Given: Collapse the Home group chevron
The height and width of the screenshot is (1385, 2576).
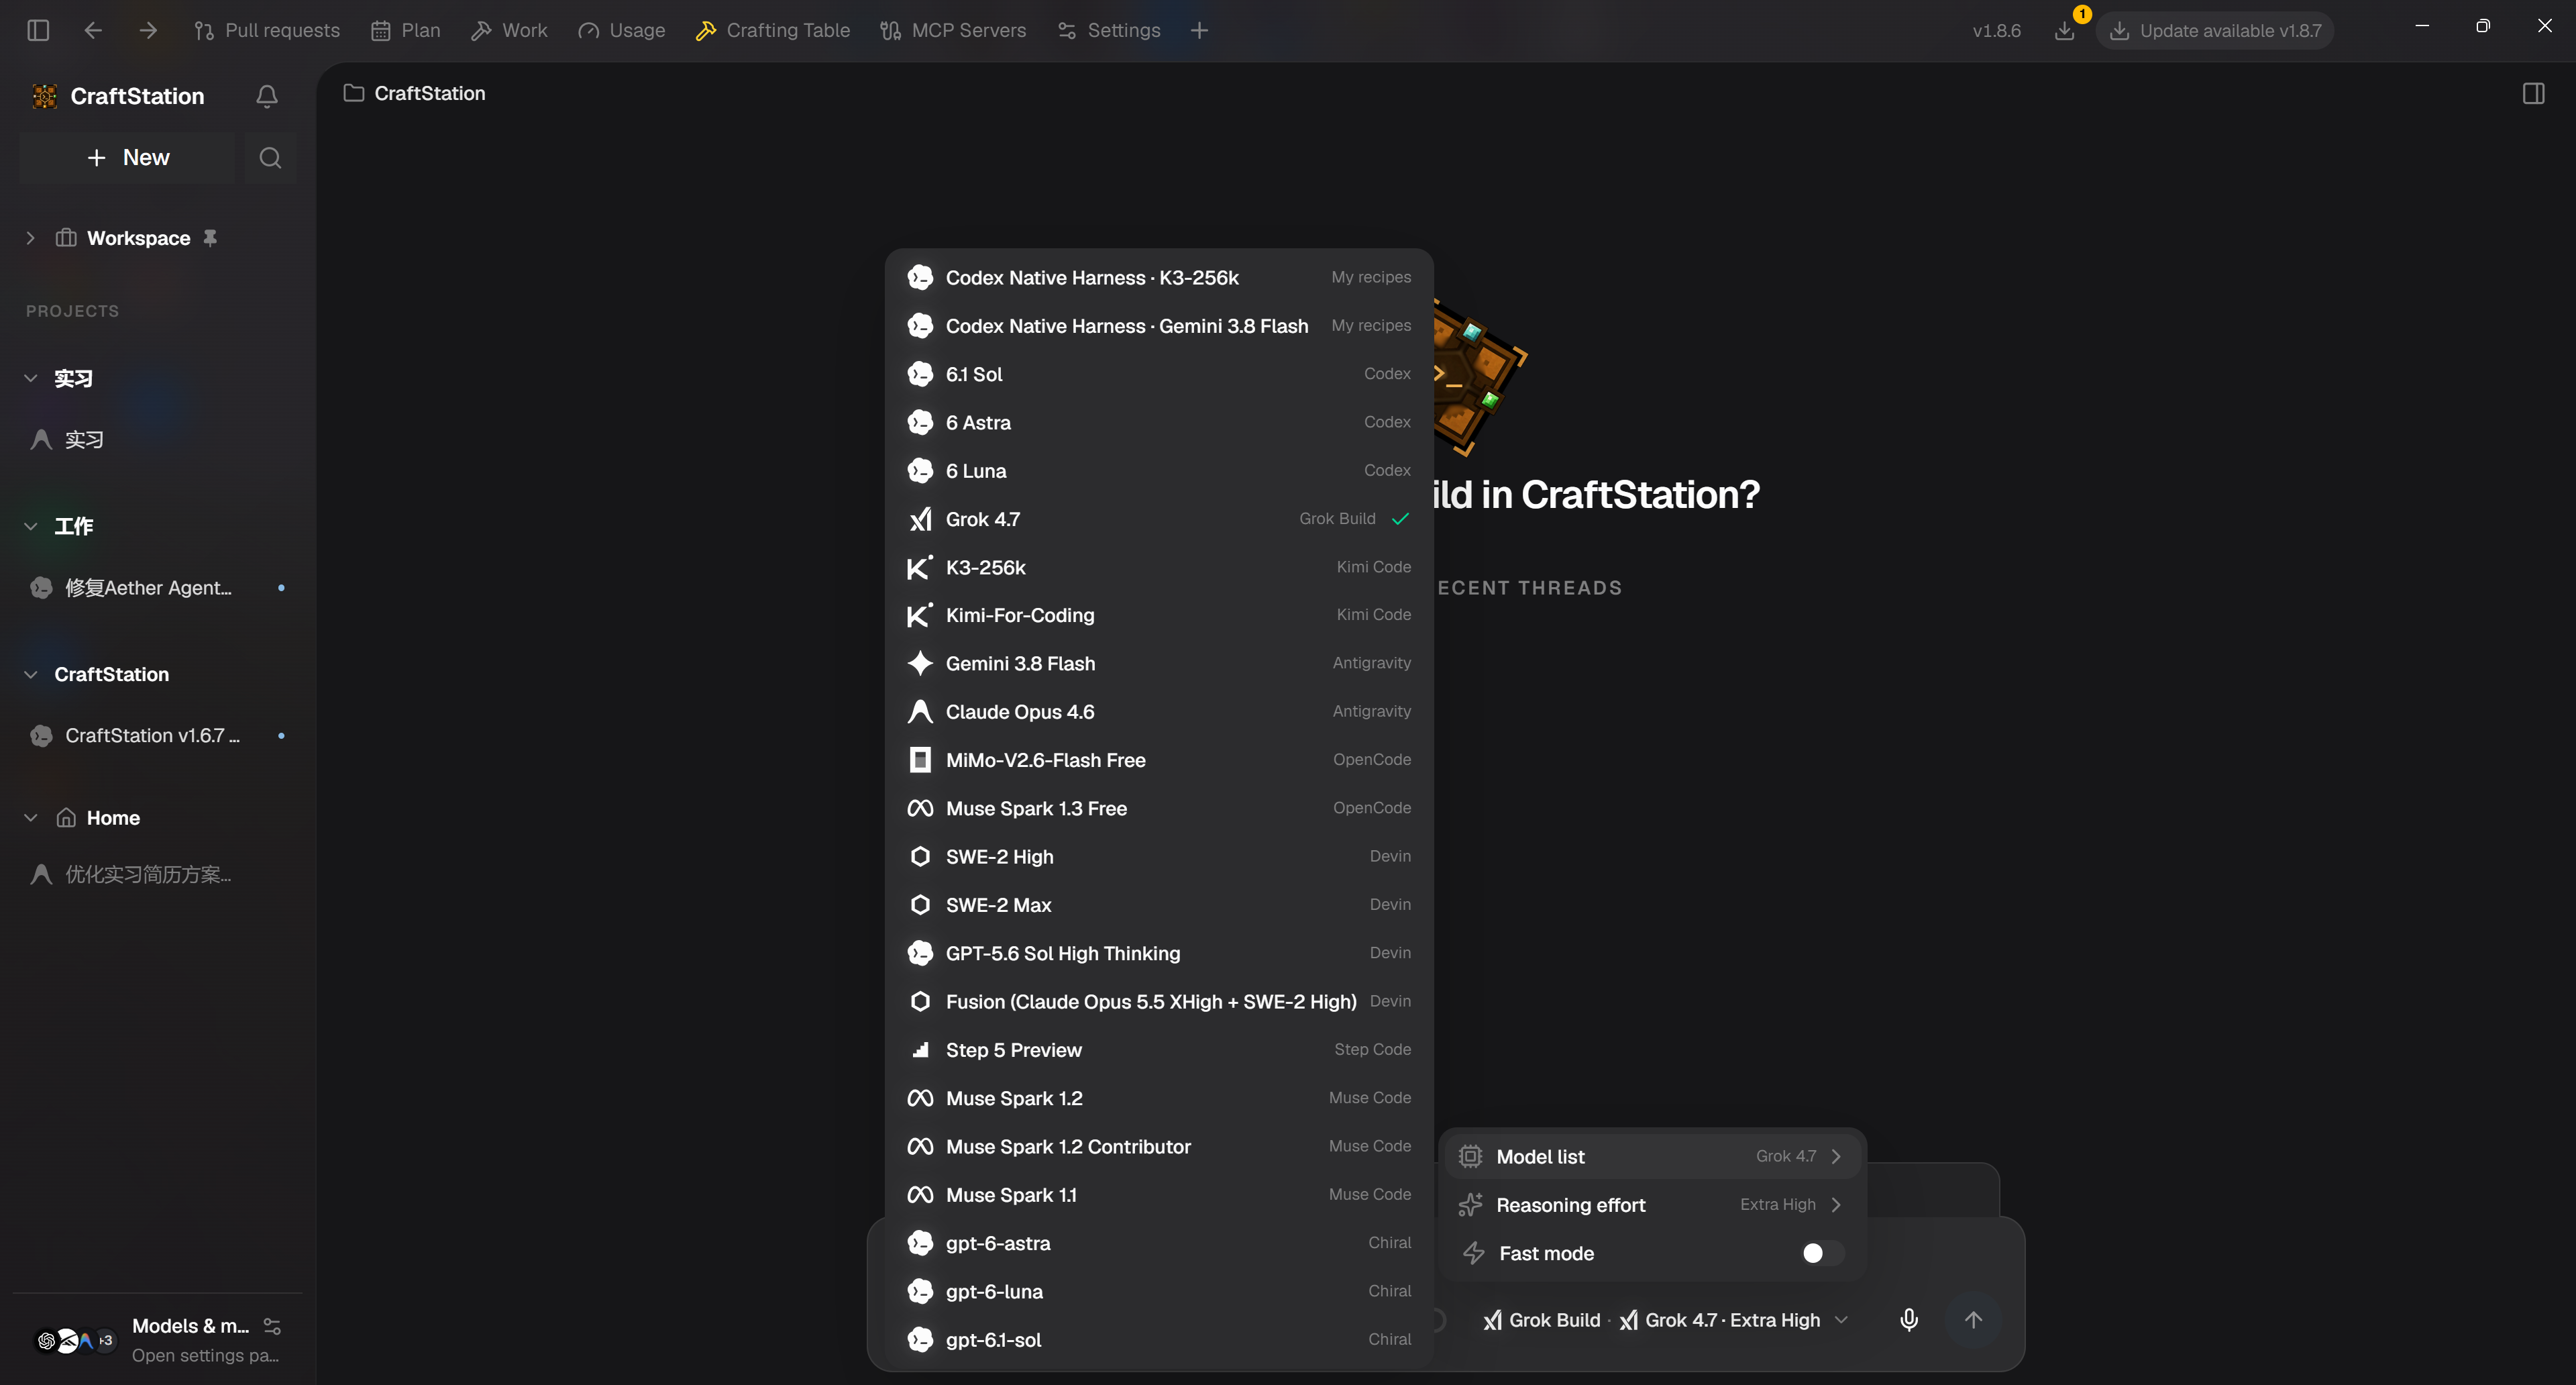Looking at the screenshot, I should (30, 817).
